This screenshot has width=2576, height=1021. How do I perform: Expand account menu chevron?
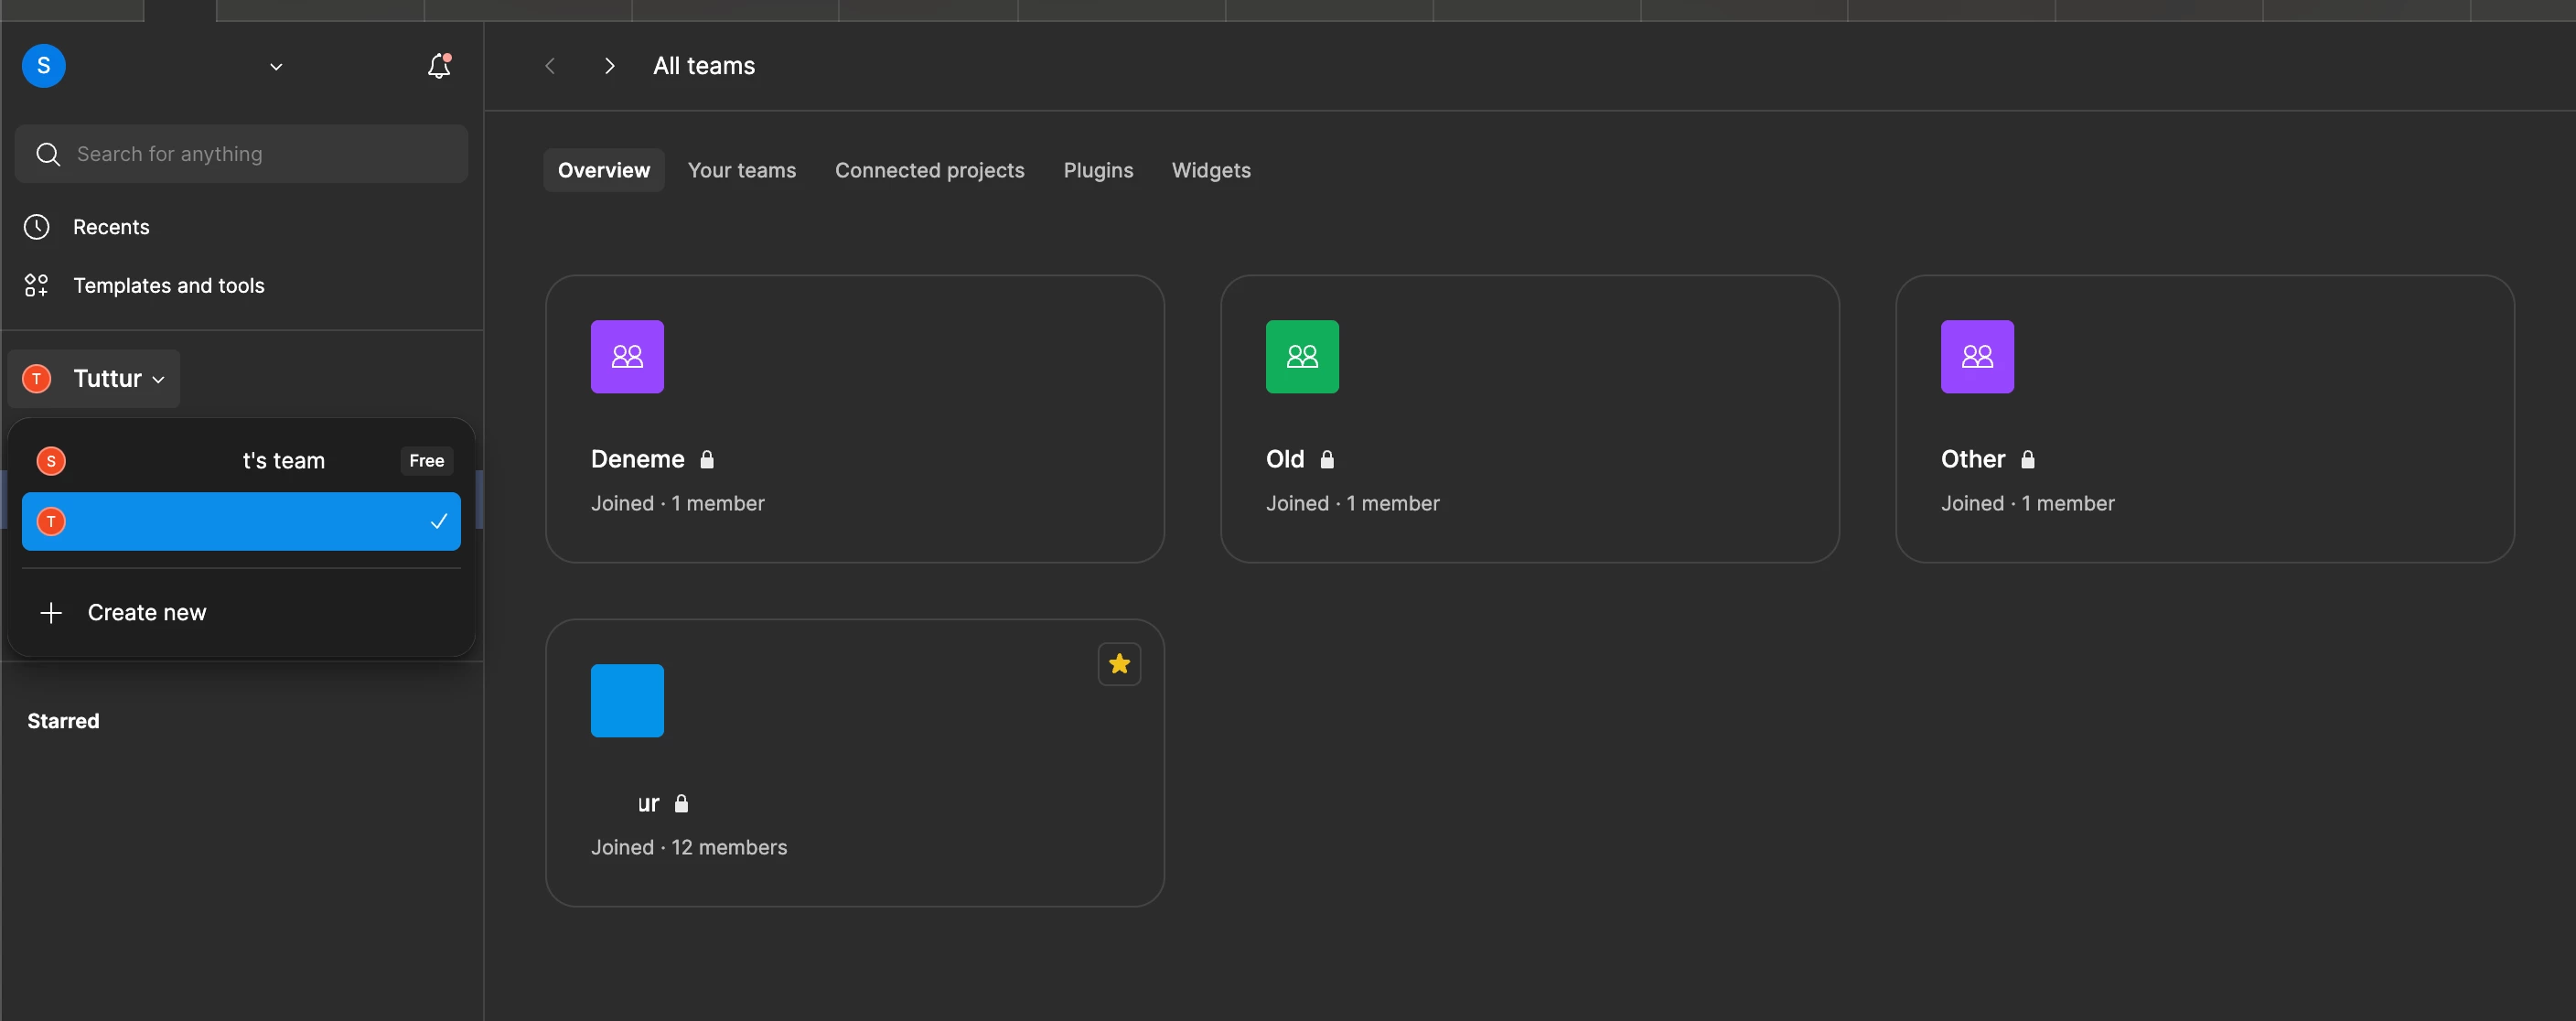coord(276,67)
